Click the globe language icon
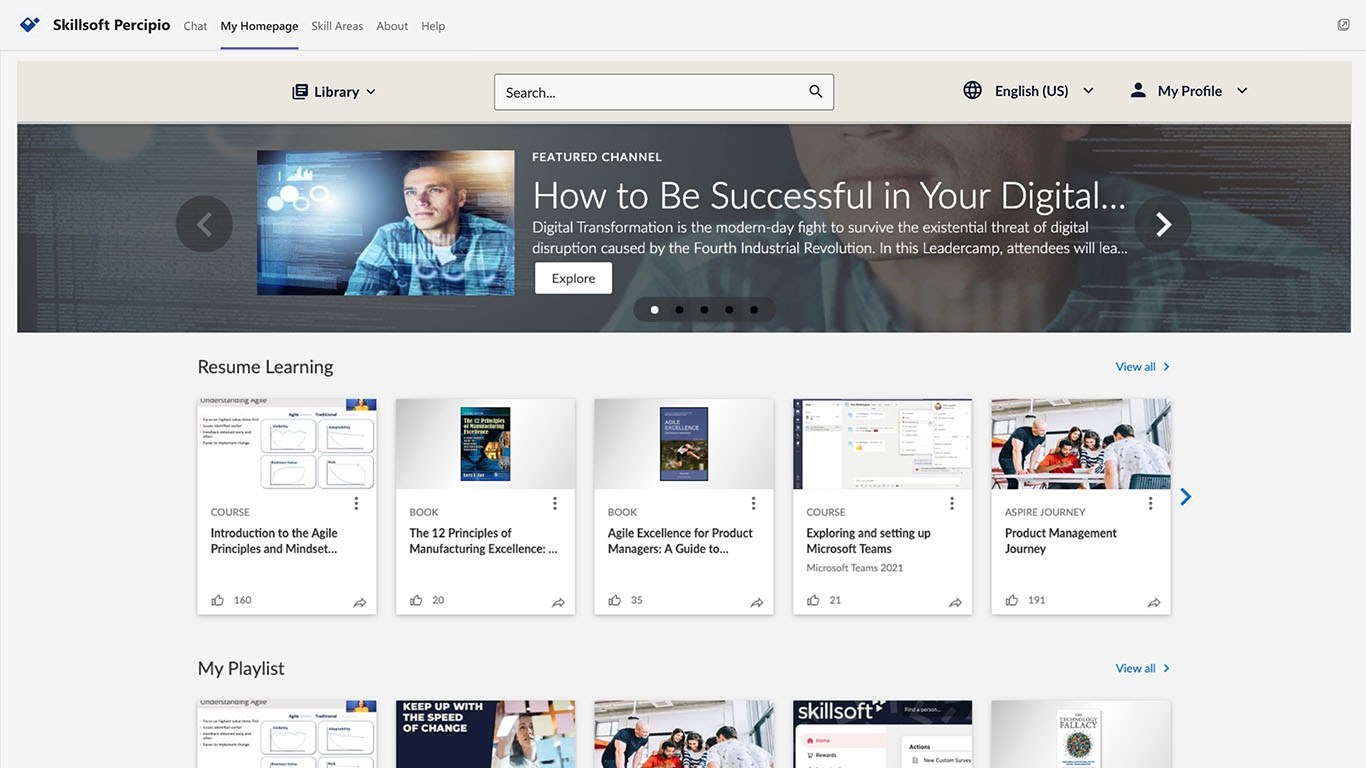Image resolution: width=1366 pixels, height=768 pixels. (x=972, y=90)
